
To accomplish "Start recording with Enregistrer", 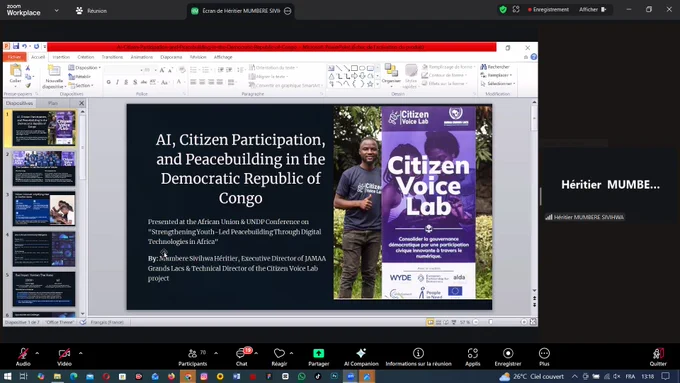I will coord(508,357).
